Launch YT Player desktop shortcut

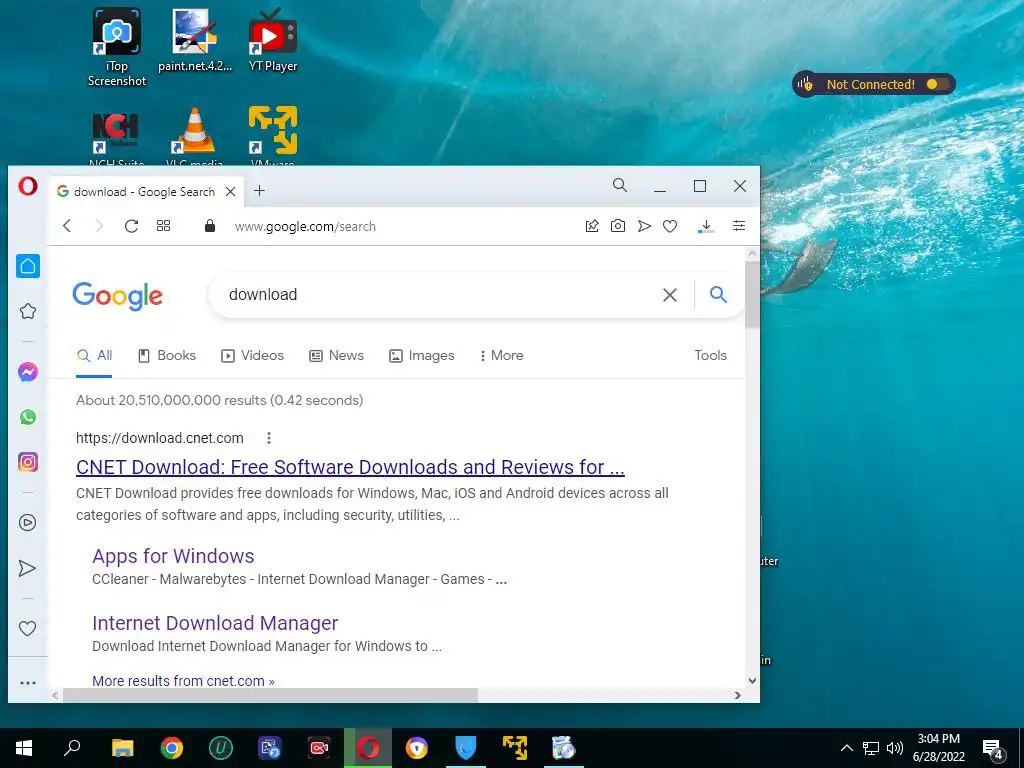click(272, 40)
